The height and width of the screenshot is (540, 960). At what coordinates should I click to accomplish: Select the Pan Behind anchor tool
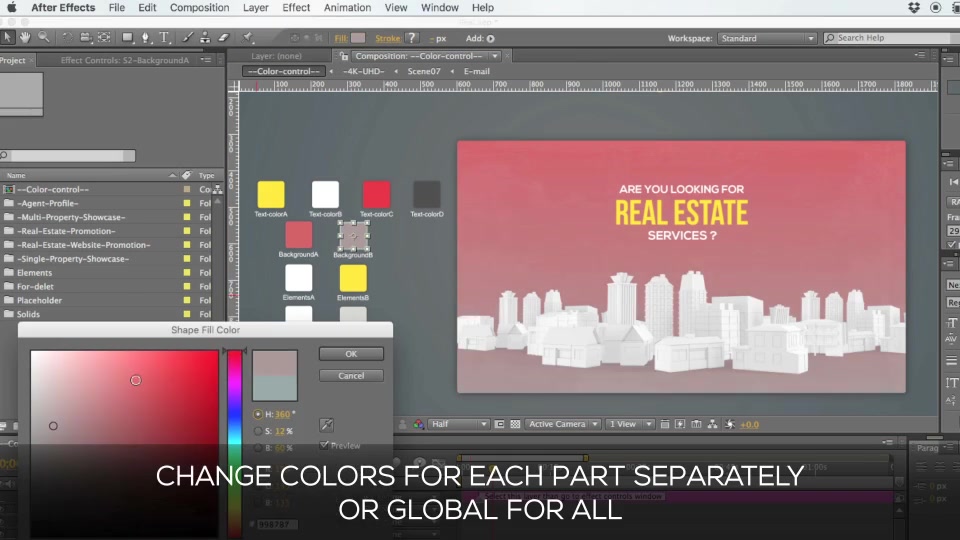[x=104, y=37]
